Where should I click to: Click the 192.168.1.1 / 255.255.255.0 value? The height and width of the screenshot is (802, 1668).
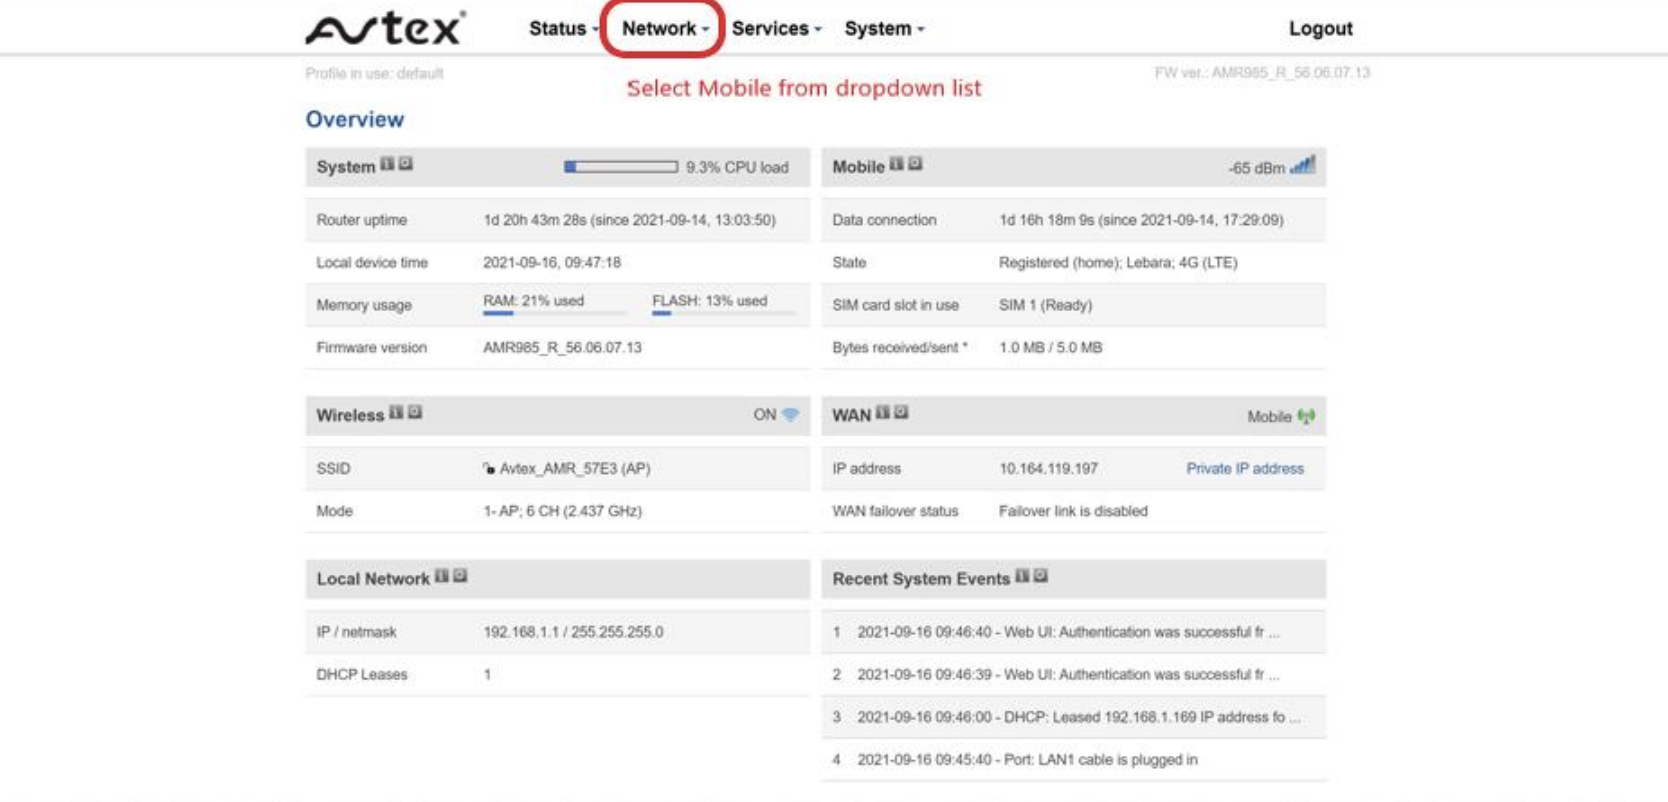[573, 632]
